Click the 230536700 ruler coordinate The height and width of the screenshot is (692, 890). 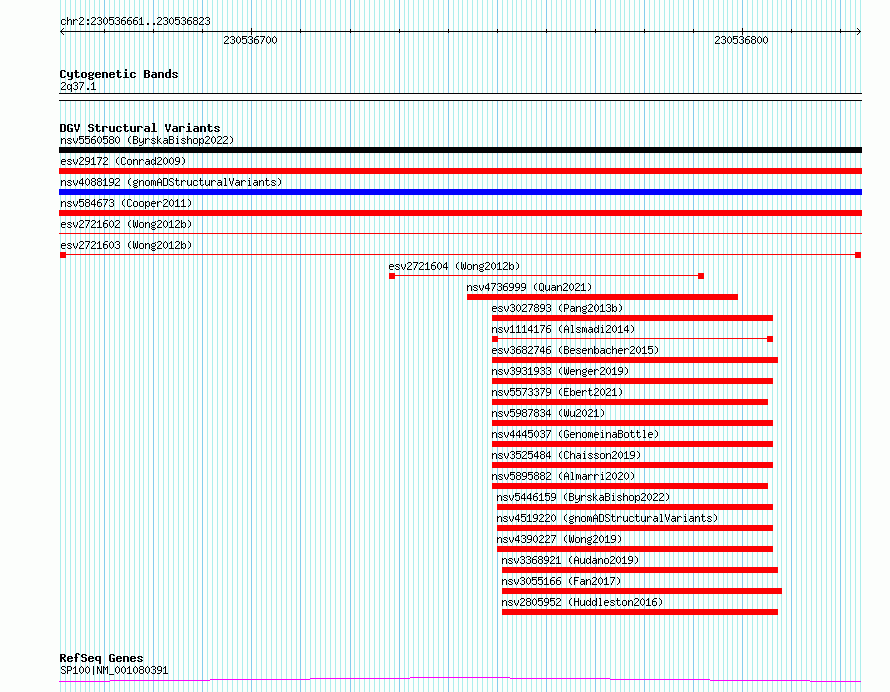[x=250, y=40]
